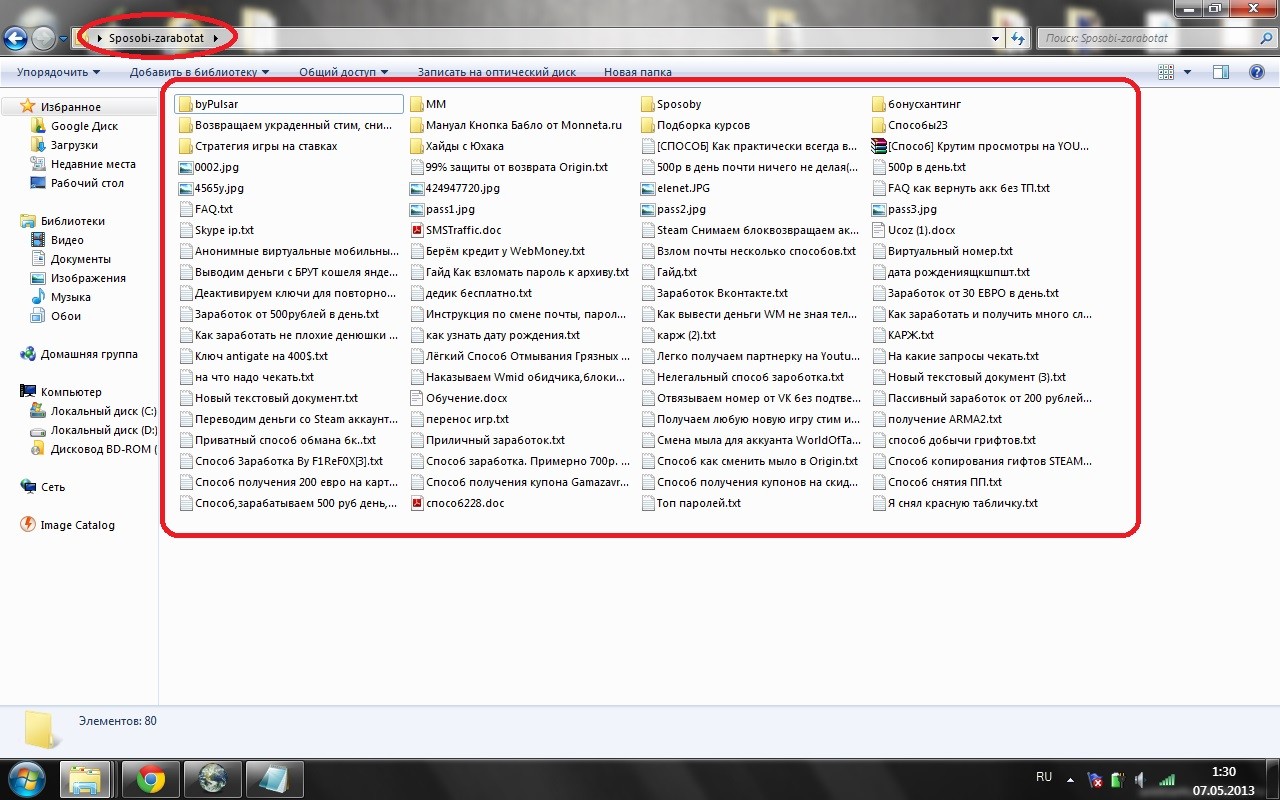The height and width of the screenshot is (800, 1280).
Task: Select Компьютер in navigation pane
Action: [x=61, y=392]
